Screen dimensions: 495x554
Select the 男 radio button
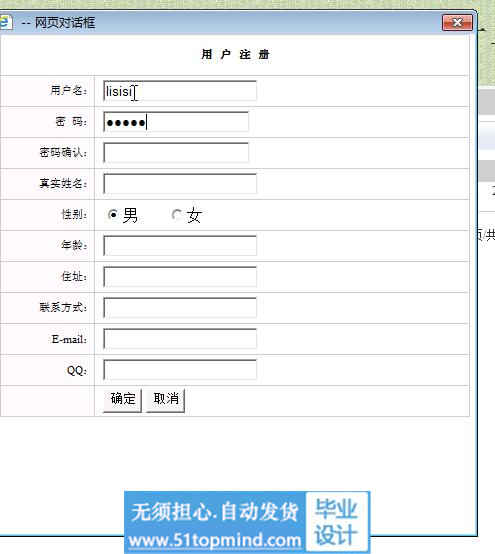113,214
